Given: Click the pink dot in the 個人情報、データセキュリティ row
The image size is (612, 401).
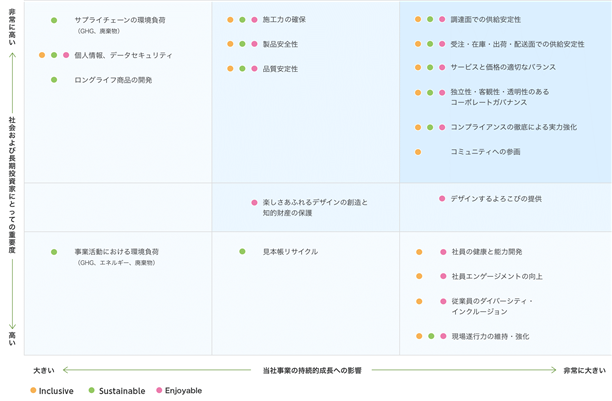Looking at the screenshot, I should (66, 55).
